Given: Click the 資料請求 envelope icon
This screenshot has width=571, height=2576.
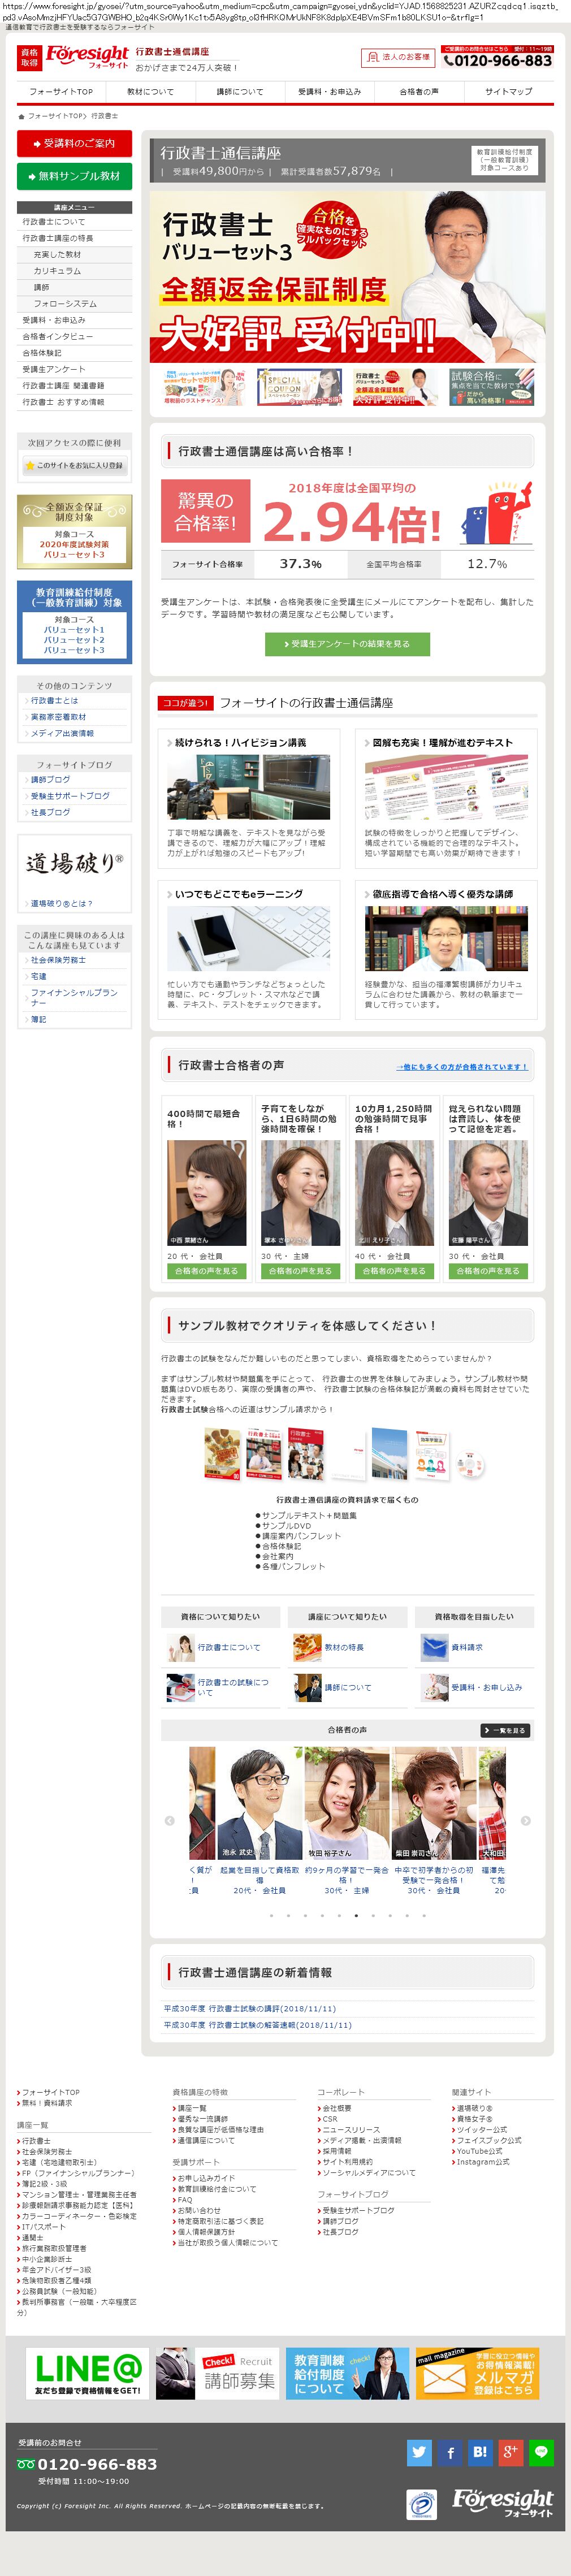Looking at the screenshot, I should pos(434,1647).
